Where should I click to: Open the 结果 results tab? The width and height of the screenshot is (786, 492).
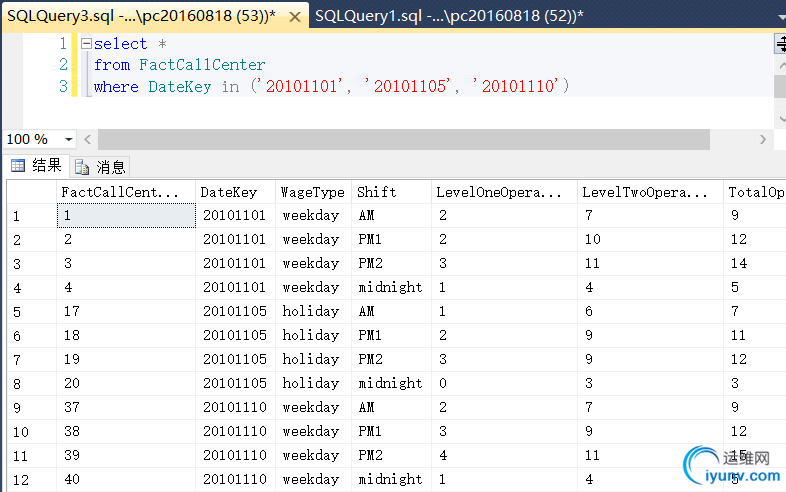37,165
